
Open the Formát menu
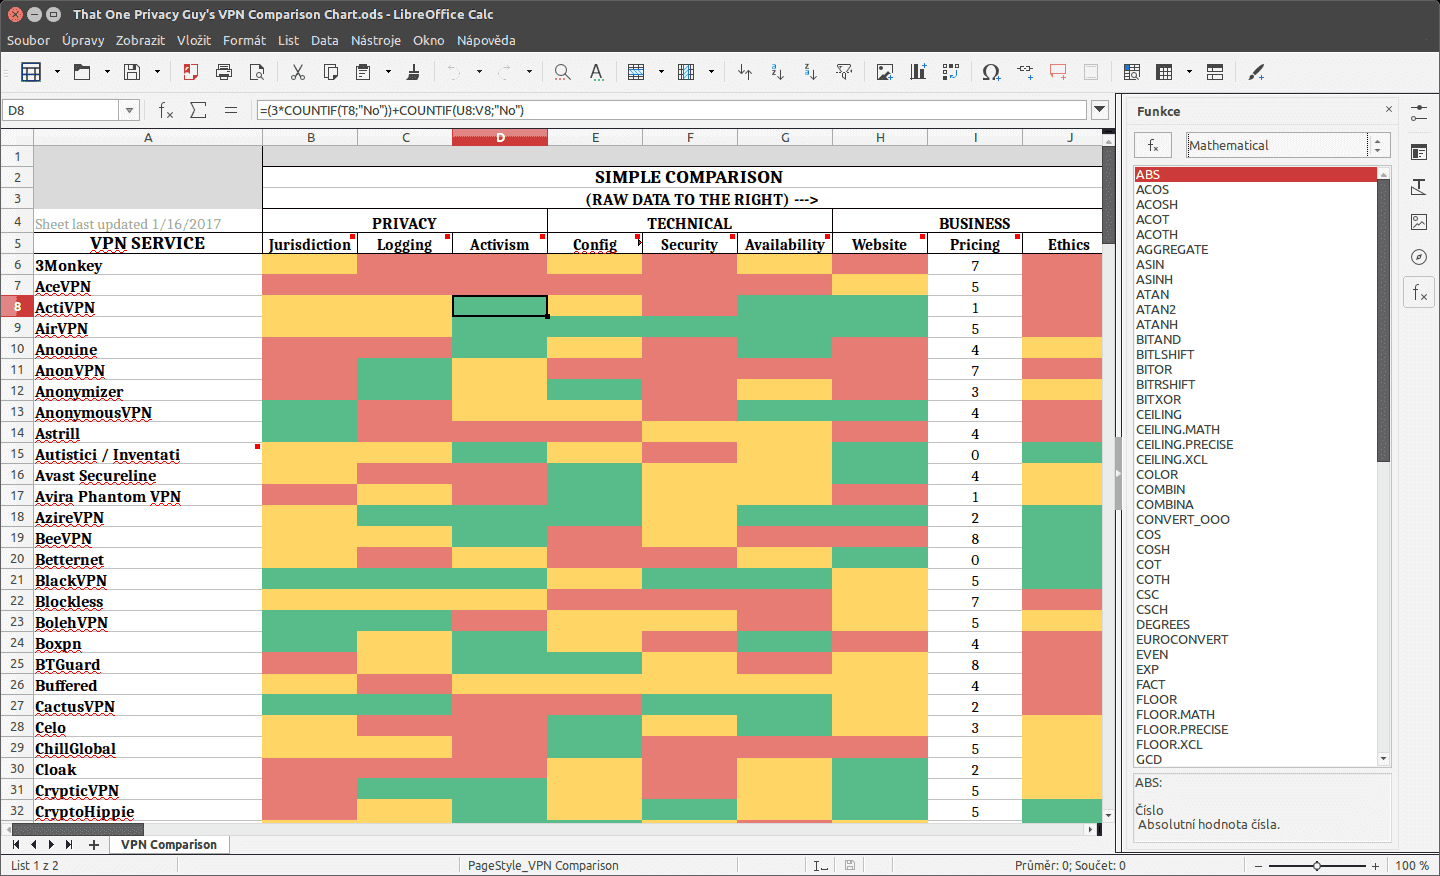click(244, 40)
